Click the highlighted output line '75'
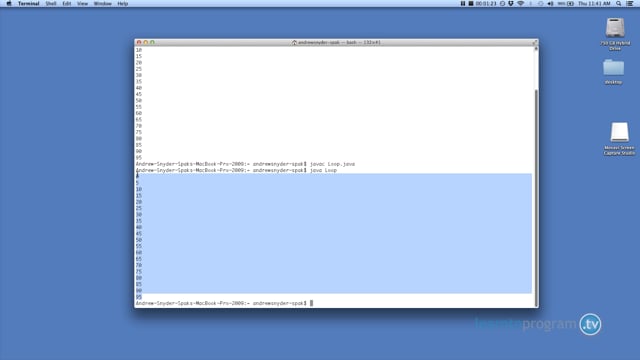640x360 pixels. 139,271
